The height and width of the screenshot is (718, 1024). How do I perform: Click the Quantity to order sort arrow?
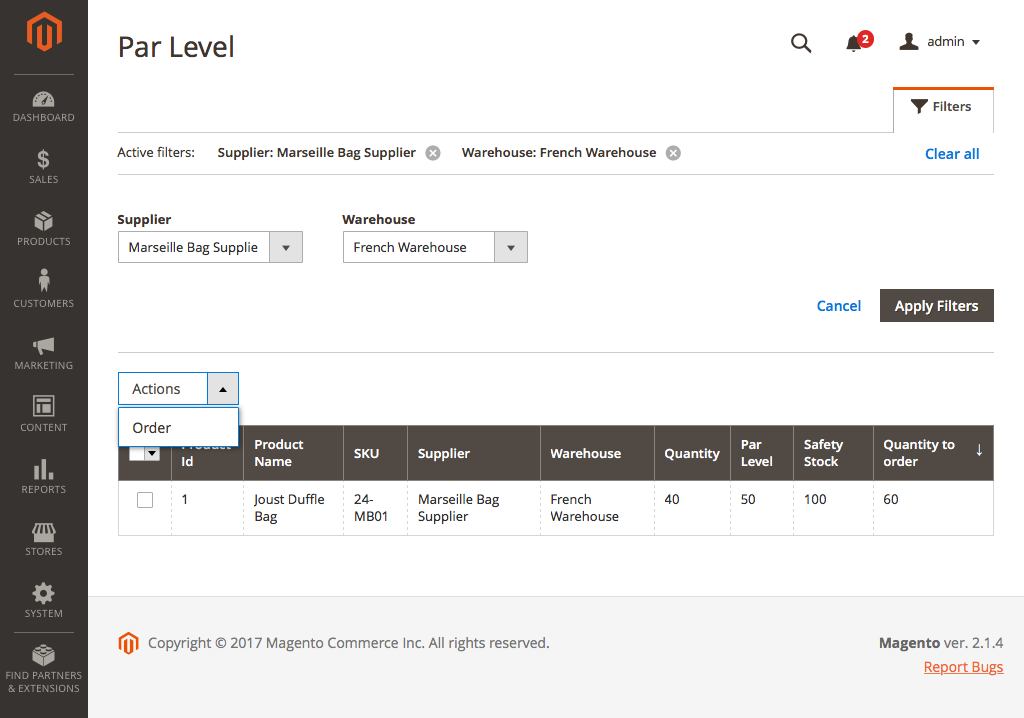coord(979,450)
